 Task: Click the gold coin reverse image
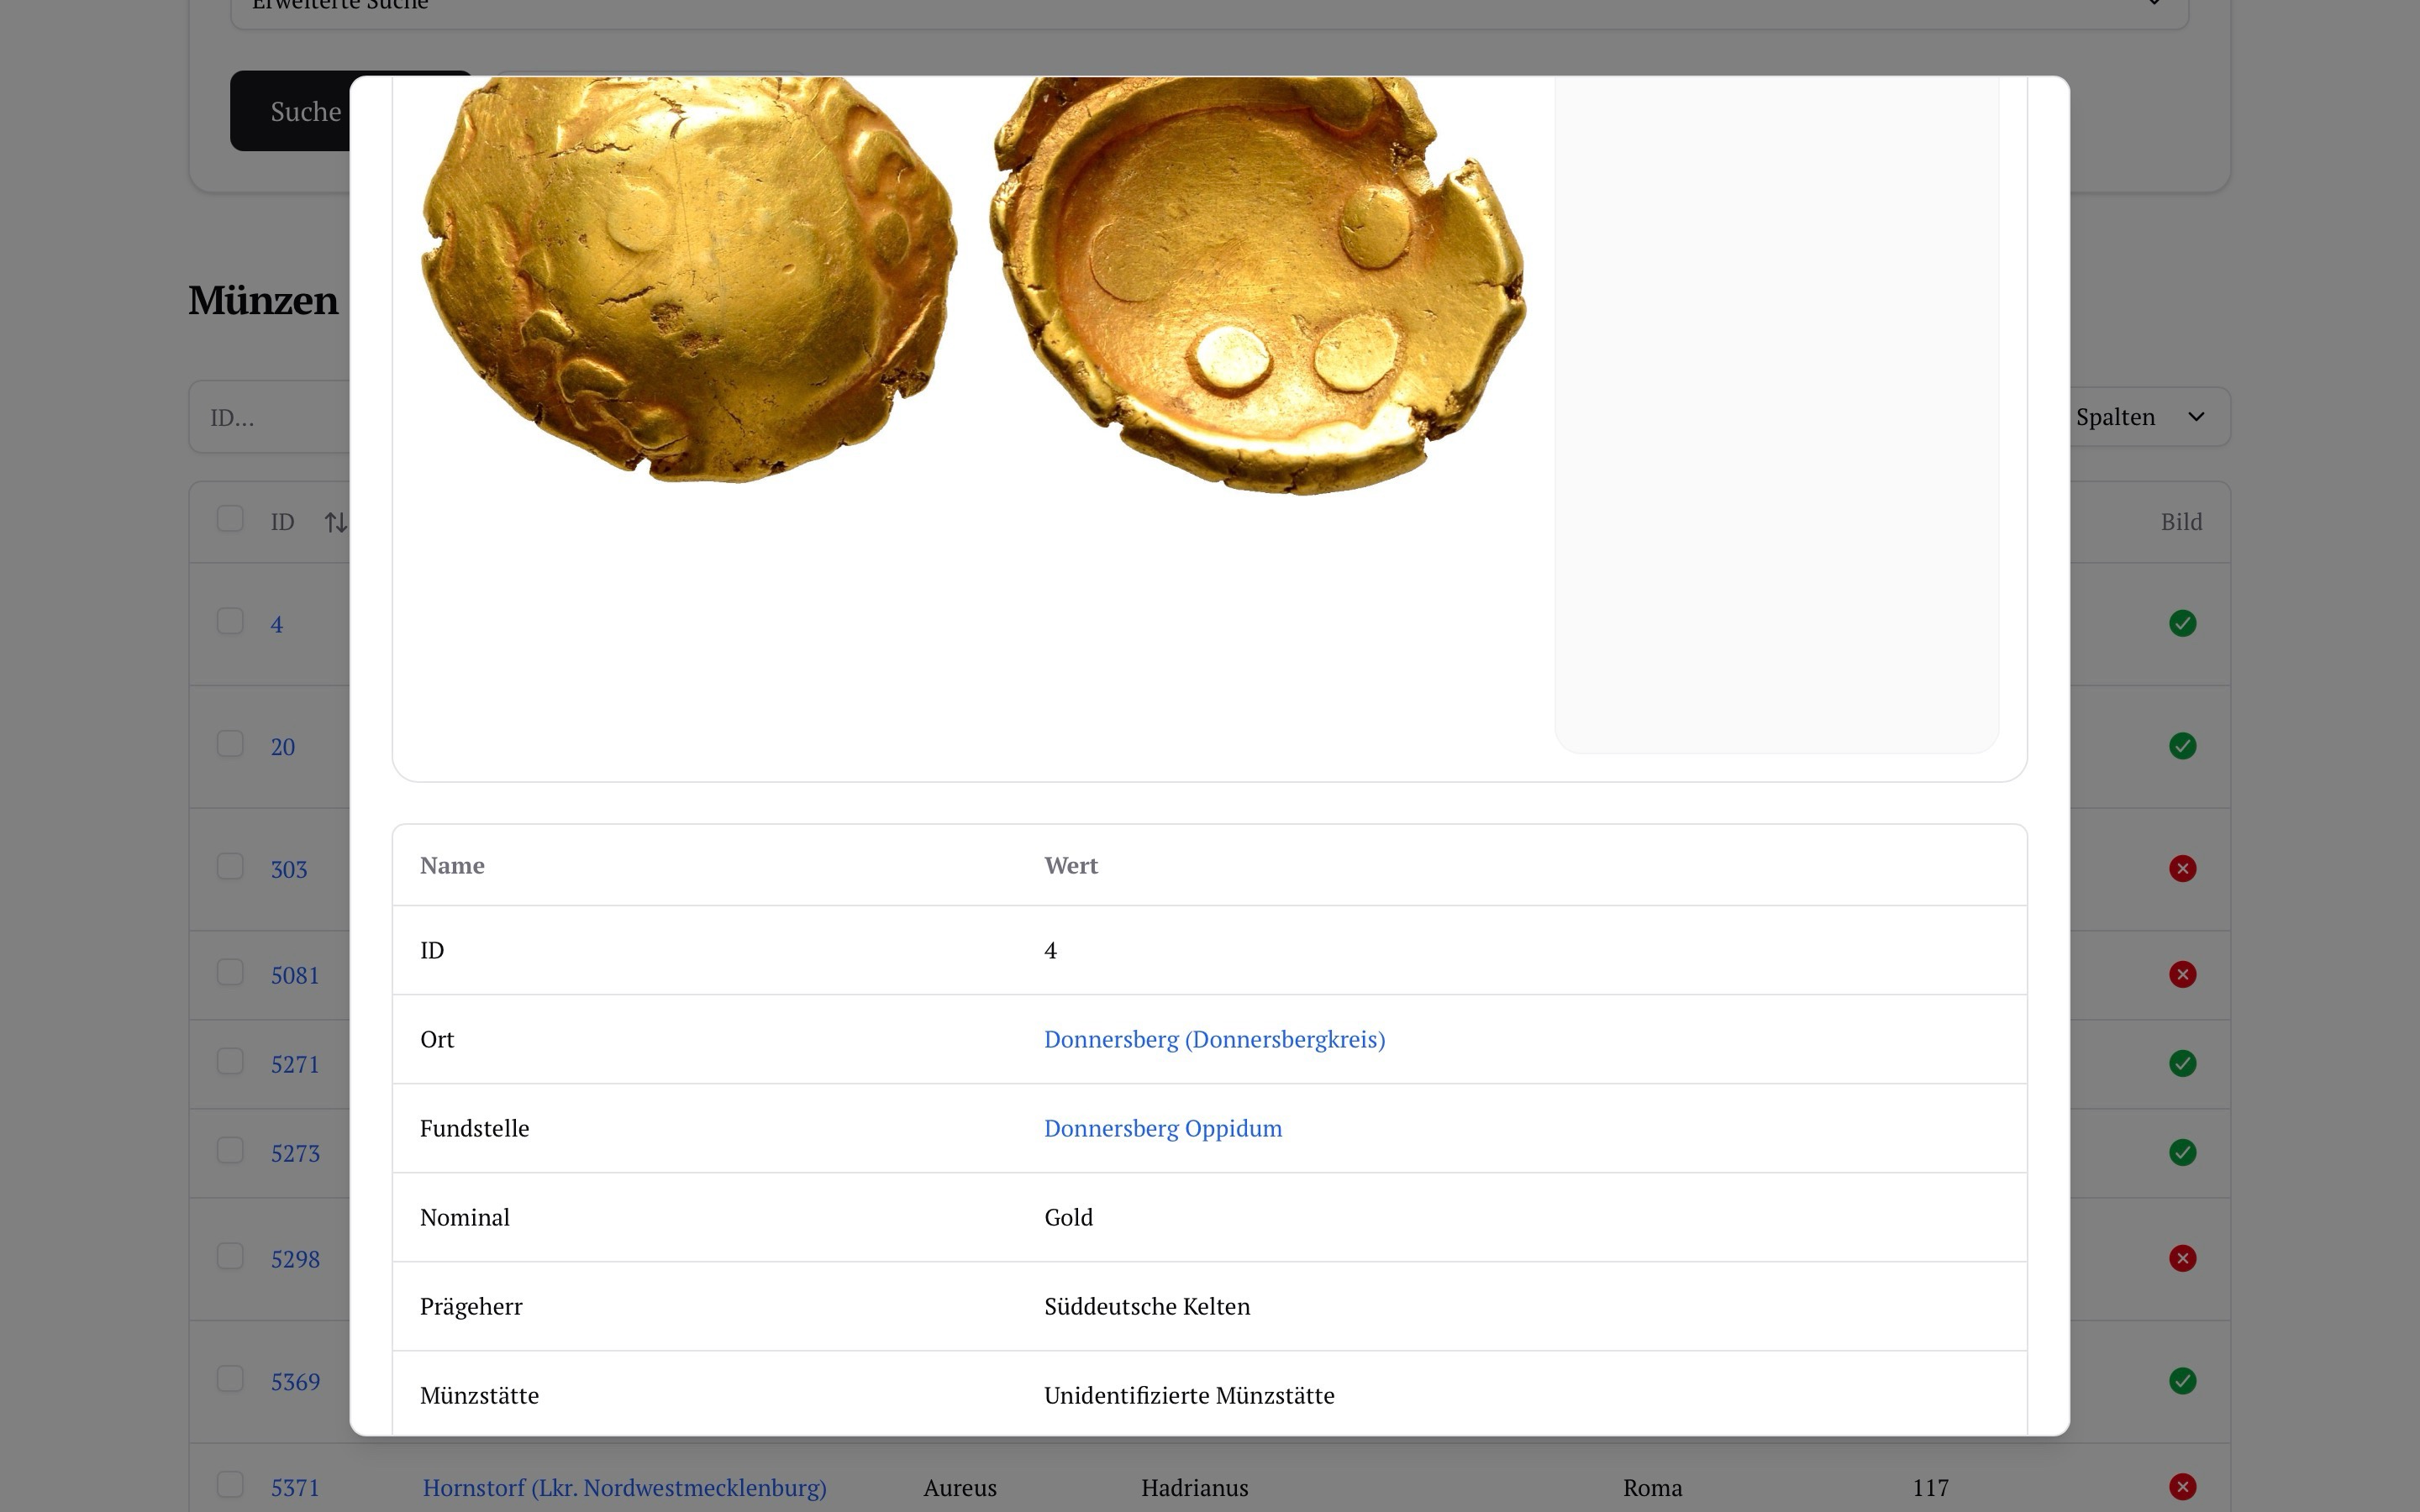[1258, 285]
